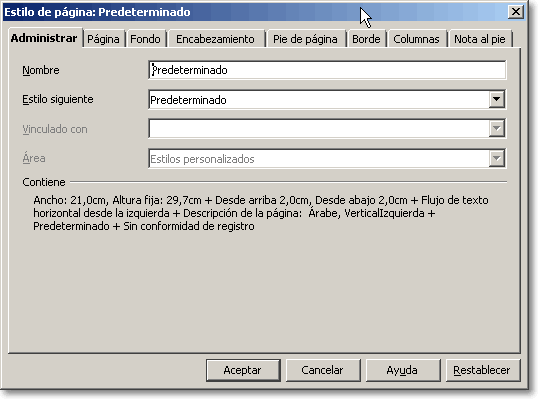The width and height of the screenshot is (538, 399).
Task: Click the Estilo siguiente label
Action: (x=58, y=99)
